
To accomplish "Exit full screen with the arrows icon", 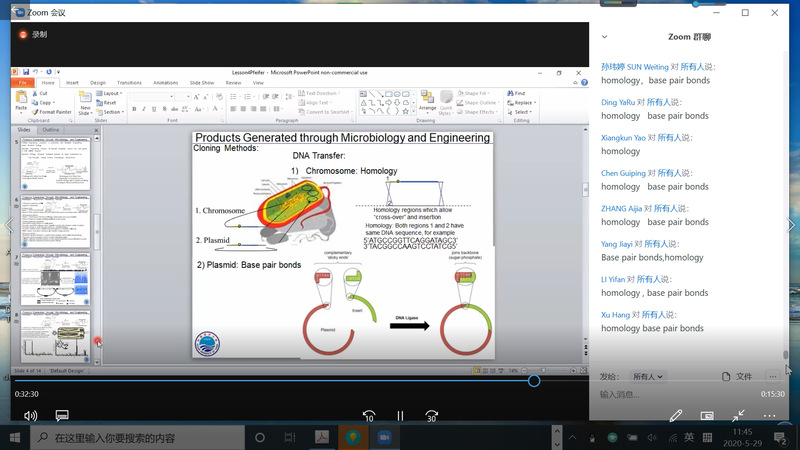I will click(x=738, y=416).
